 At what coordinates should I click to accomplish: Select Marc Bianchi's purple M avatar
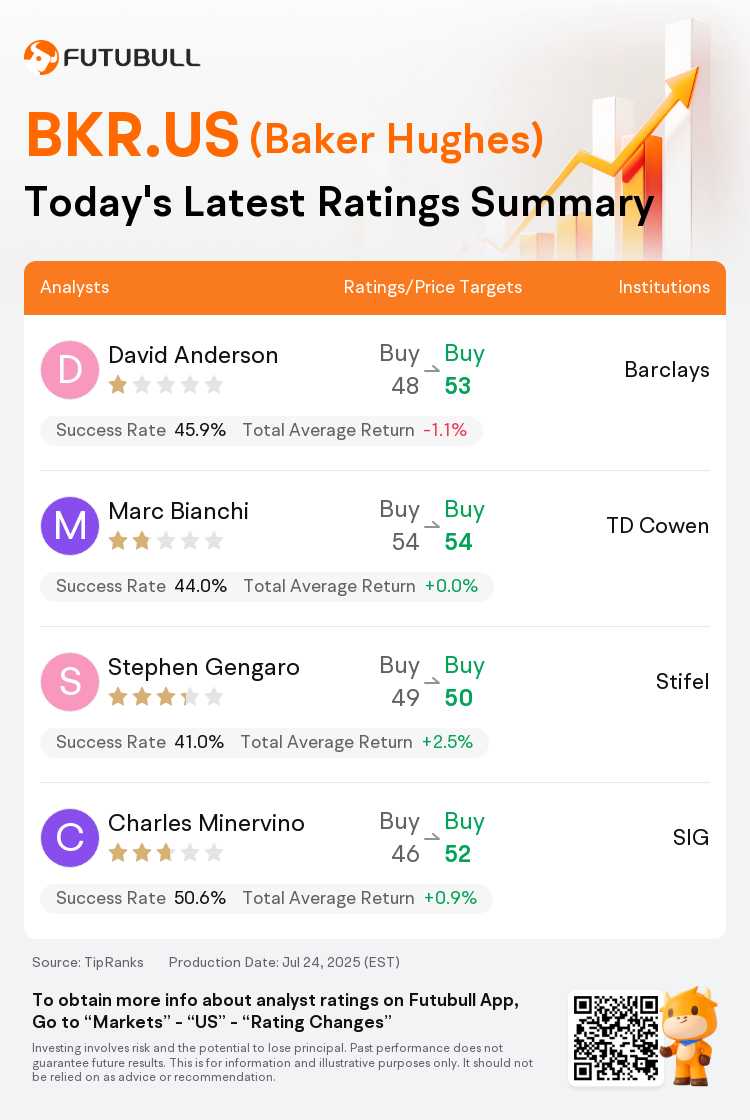click(x=69, y=526)
